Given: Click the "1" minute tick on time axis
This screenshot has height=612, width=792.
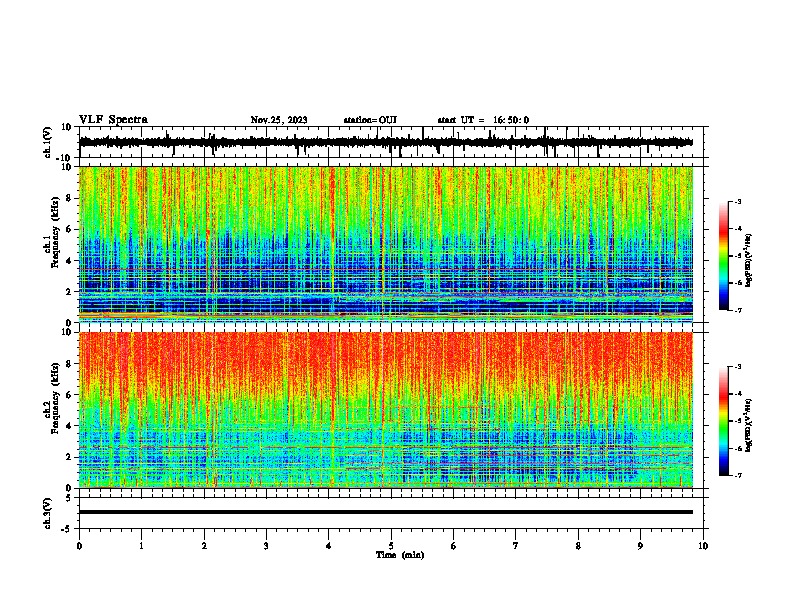Looking at the screenshot, I should point(141,546).
